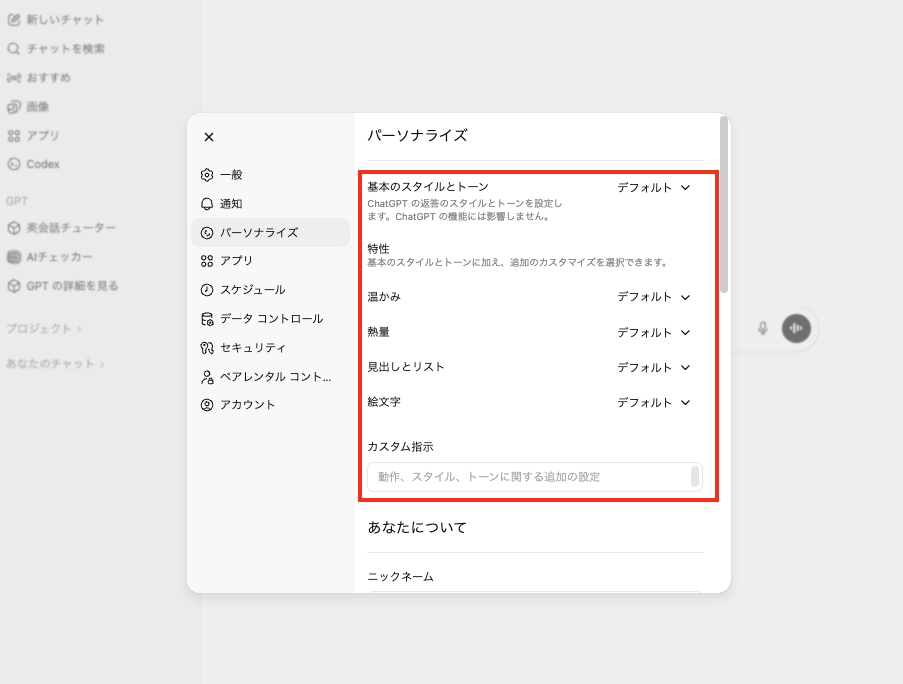Switch to アプリ tab in settings
Viewport: 903px width, 684px height.
(236, 261)
